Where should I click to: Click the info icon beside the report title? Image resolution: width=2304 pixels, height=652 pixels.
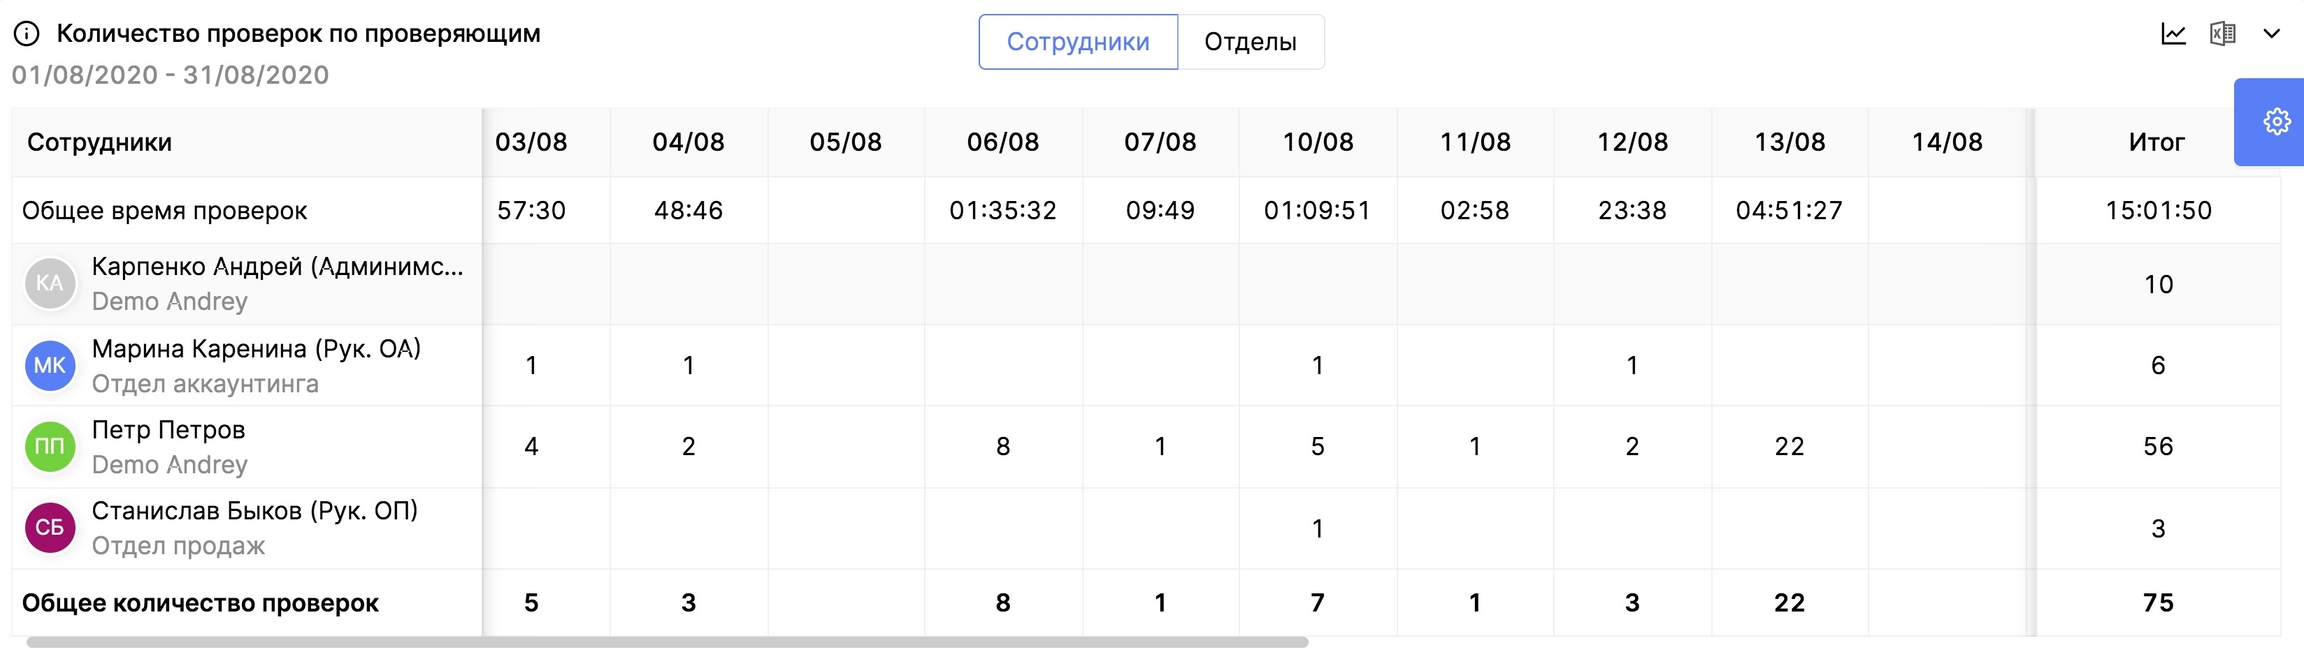(27, 34)
